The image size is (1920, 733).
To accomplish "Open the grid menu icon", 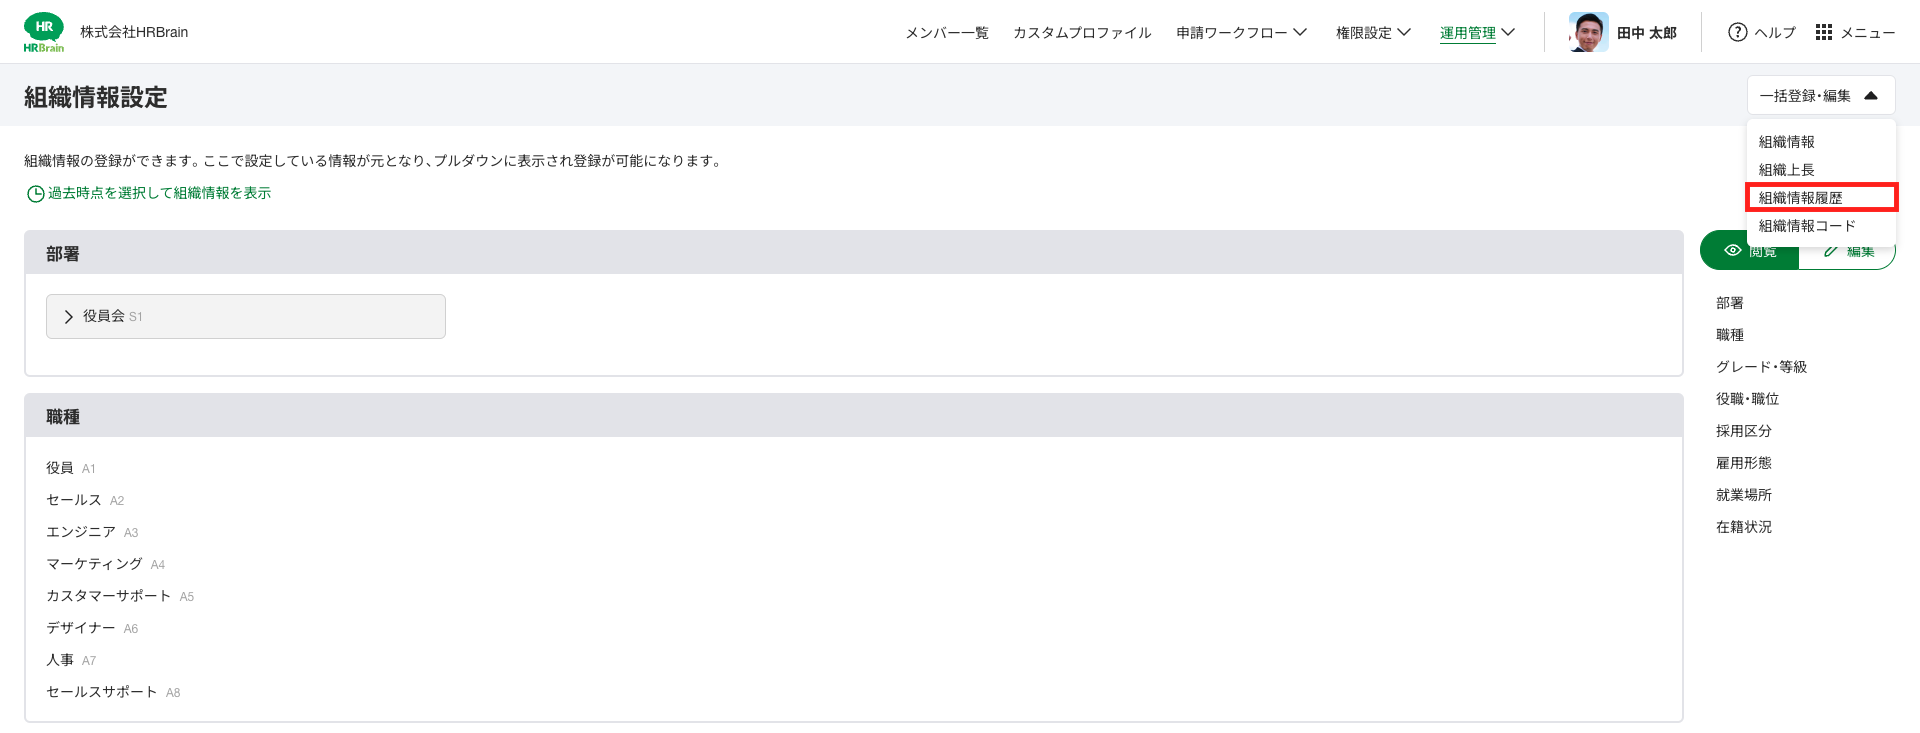I will pyautogui.click(x=1824, y=32).
